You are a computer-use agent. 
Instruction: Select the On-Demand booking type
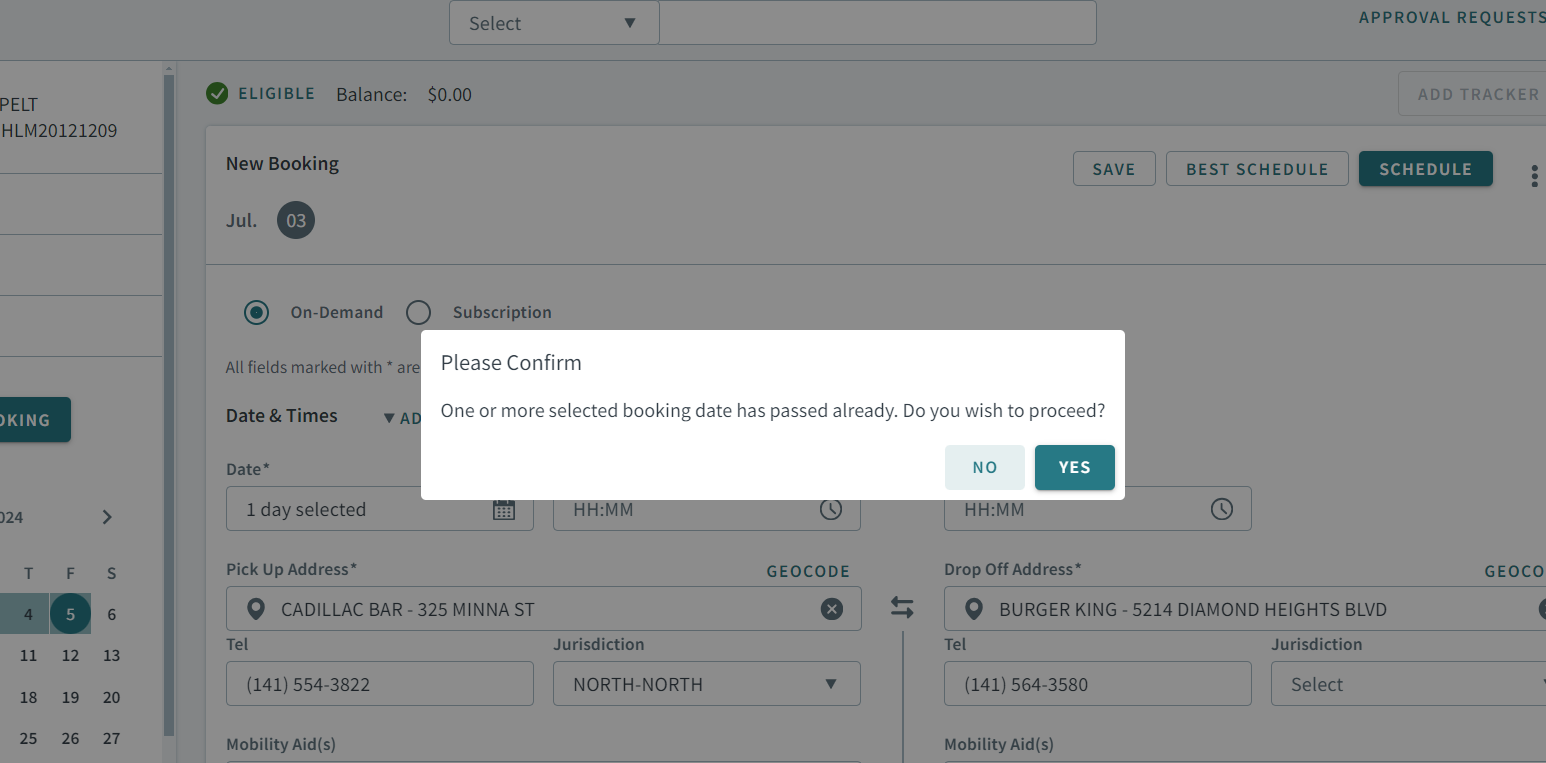click(x=256, y=312)
